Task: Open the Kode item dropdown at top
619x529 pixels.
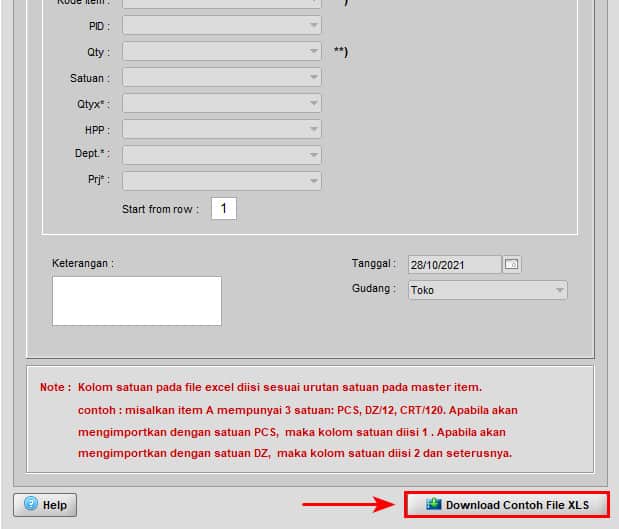Action: tap(314, 3)
